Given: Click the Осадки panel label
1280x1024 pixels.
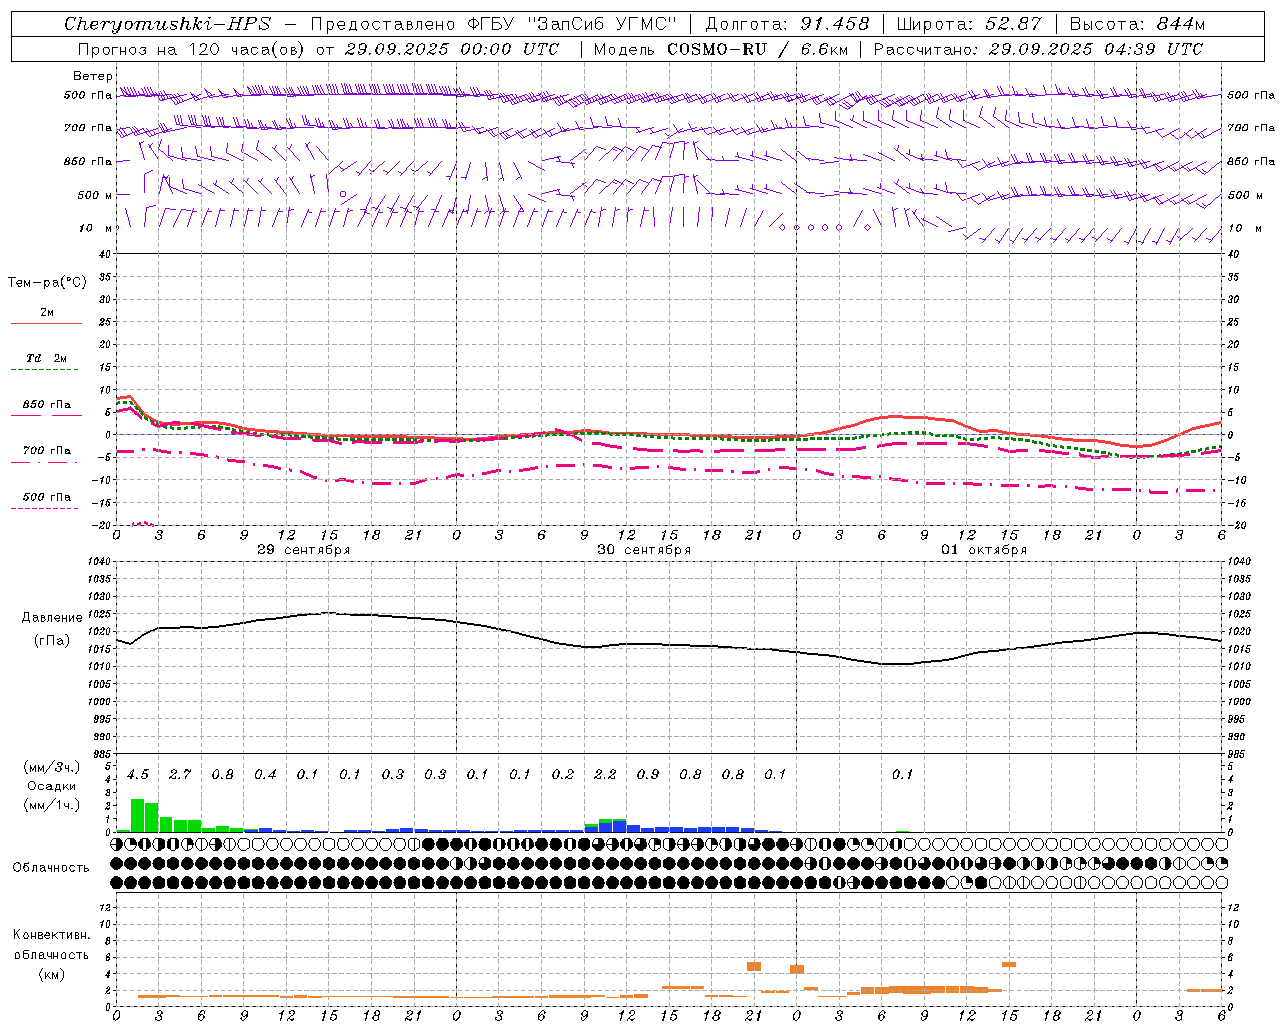Looking at the screenshot, I should [x=51, y=787].
